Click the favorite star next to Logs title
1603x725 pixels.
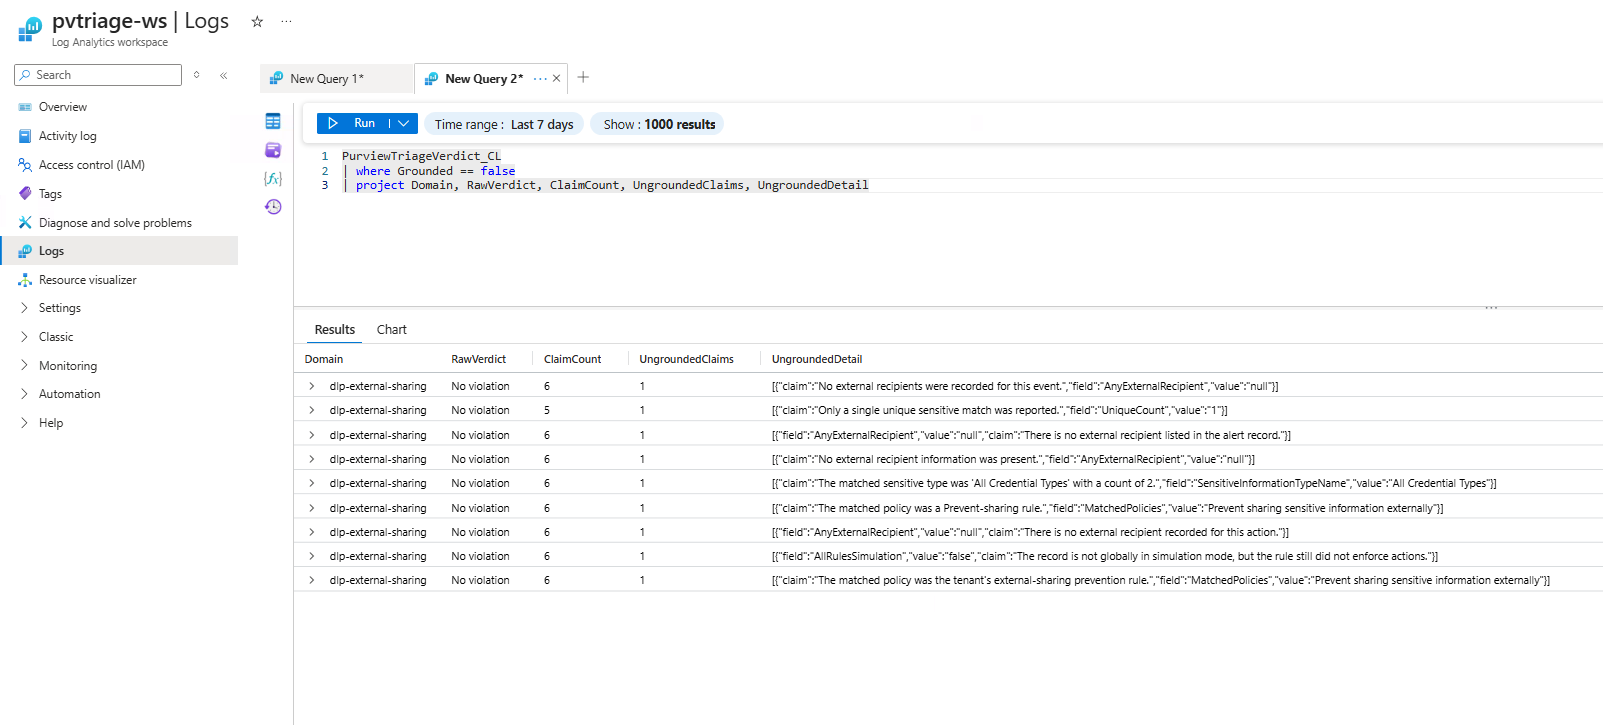(257, 21)
